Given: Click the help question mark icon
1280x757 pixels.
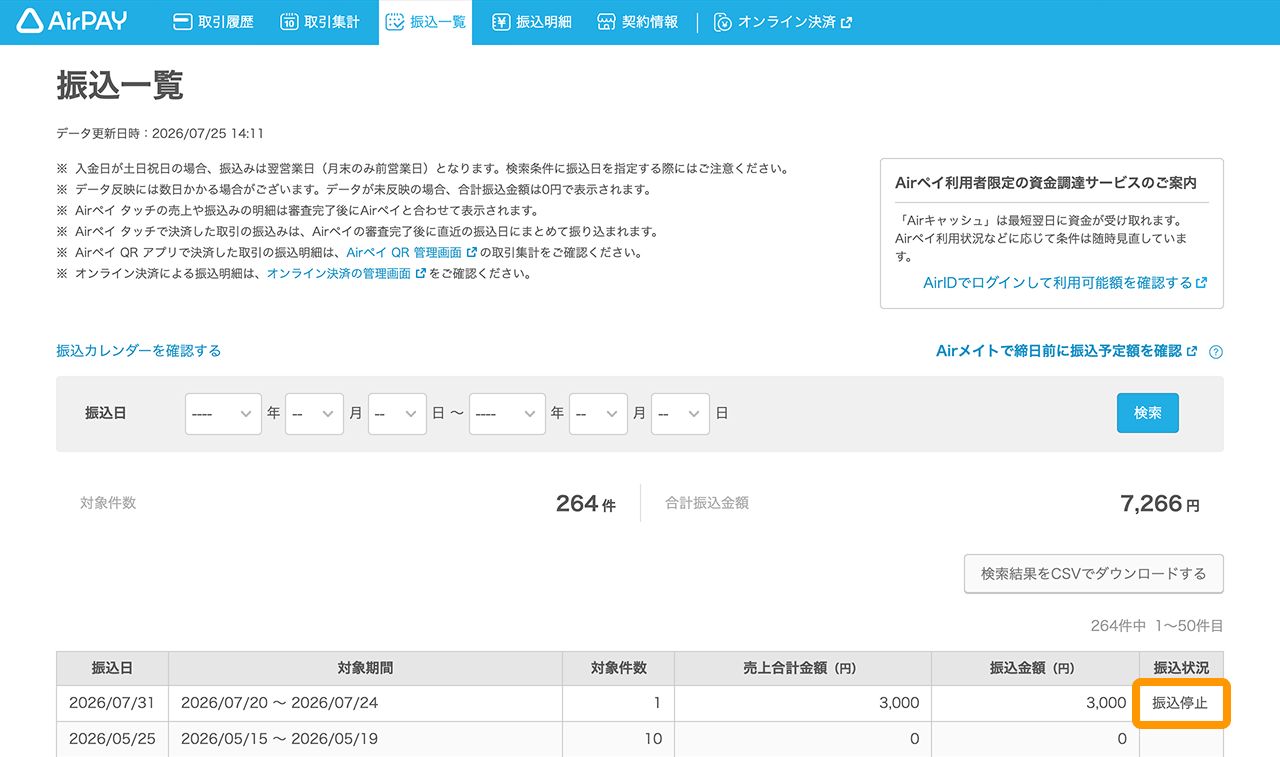Looking at the screenshot, I should [x=1216, y=352].
